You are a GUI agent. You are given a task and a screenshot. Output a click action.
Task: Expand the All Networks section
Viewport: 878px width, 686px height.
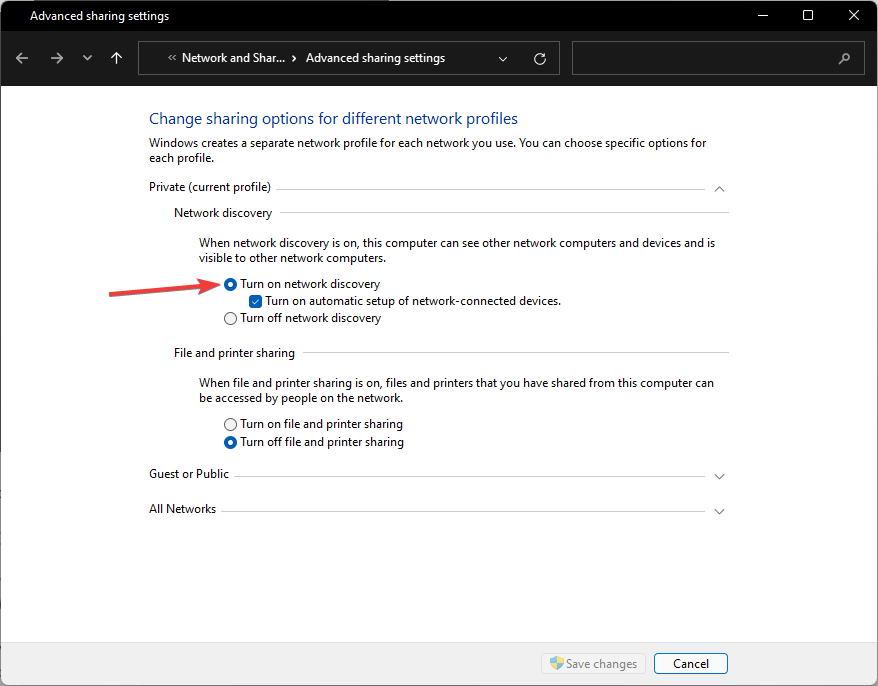(x=719, y=511)
